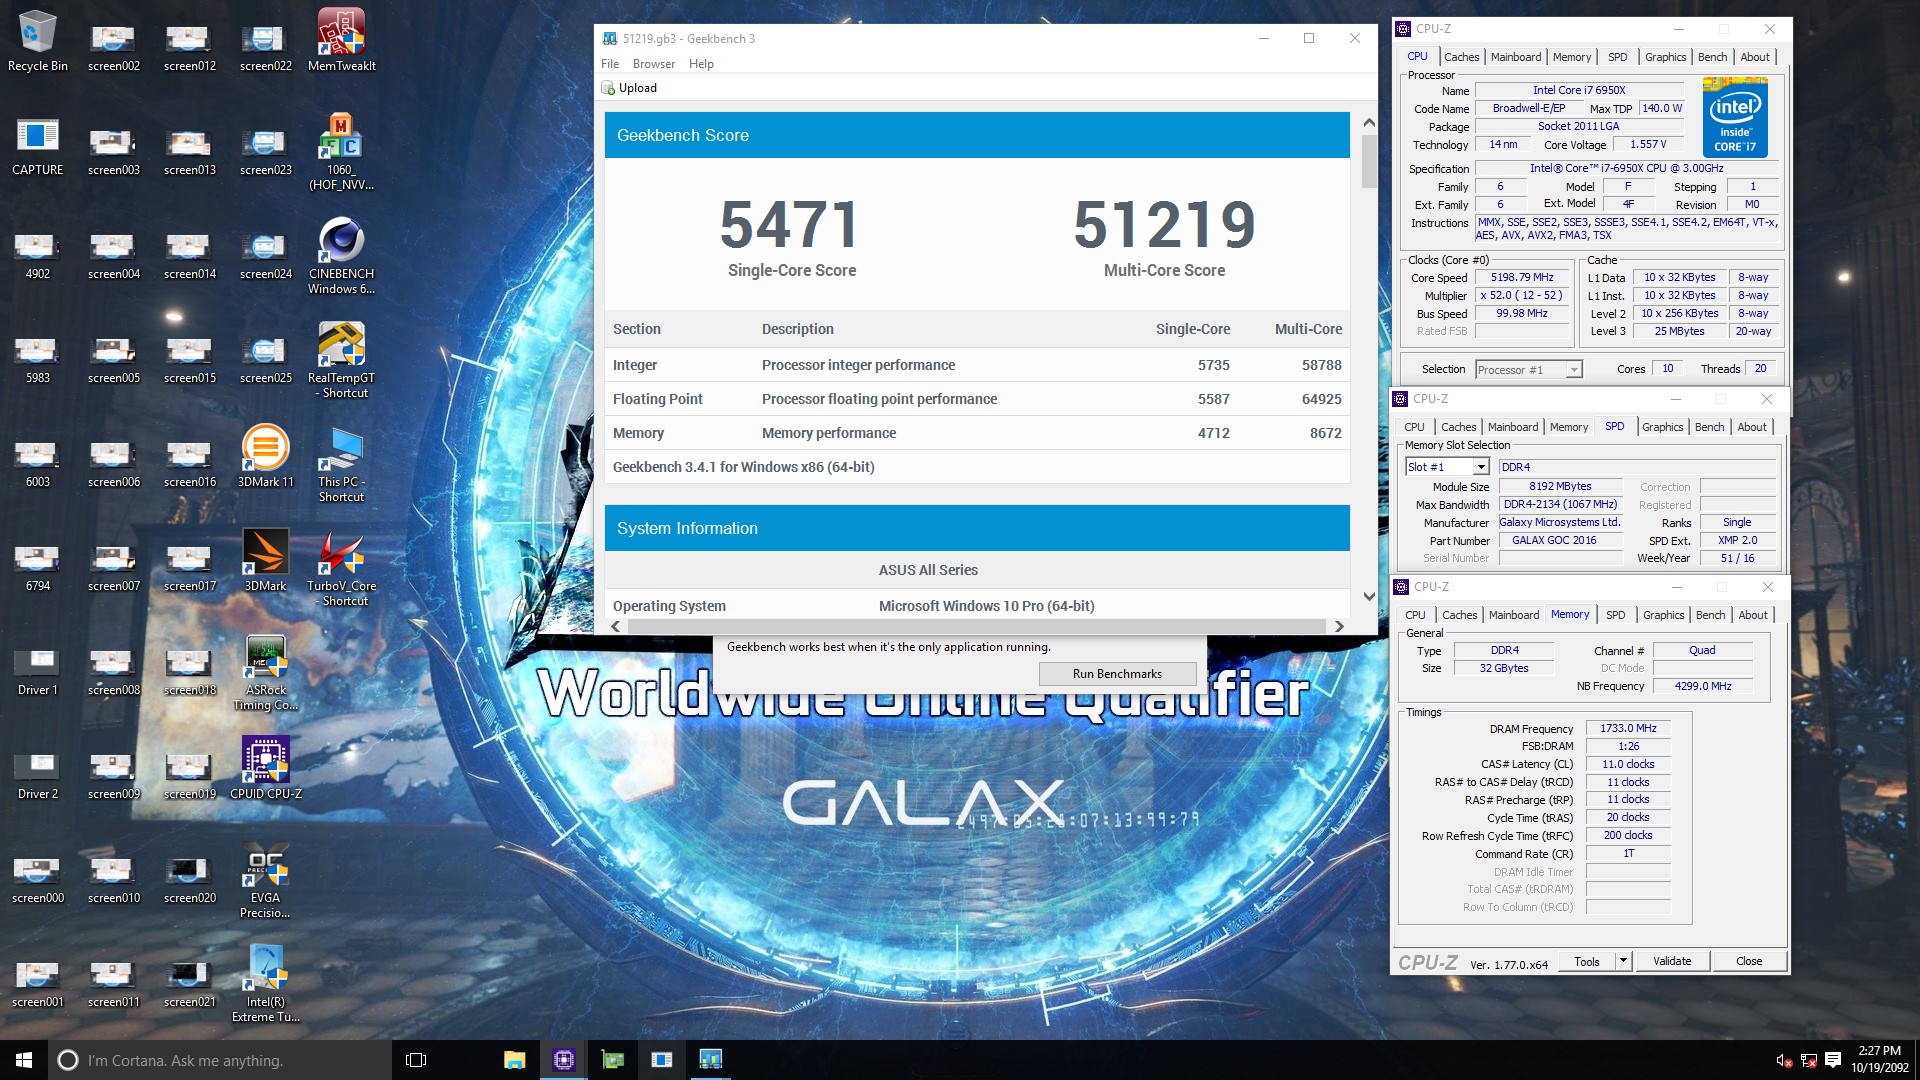The height and width of the screenshot is (1080, 1920).
Task: Click Geekbench vertical scrollbar up arrow
Action: [x=1369, y=122]
